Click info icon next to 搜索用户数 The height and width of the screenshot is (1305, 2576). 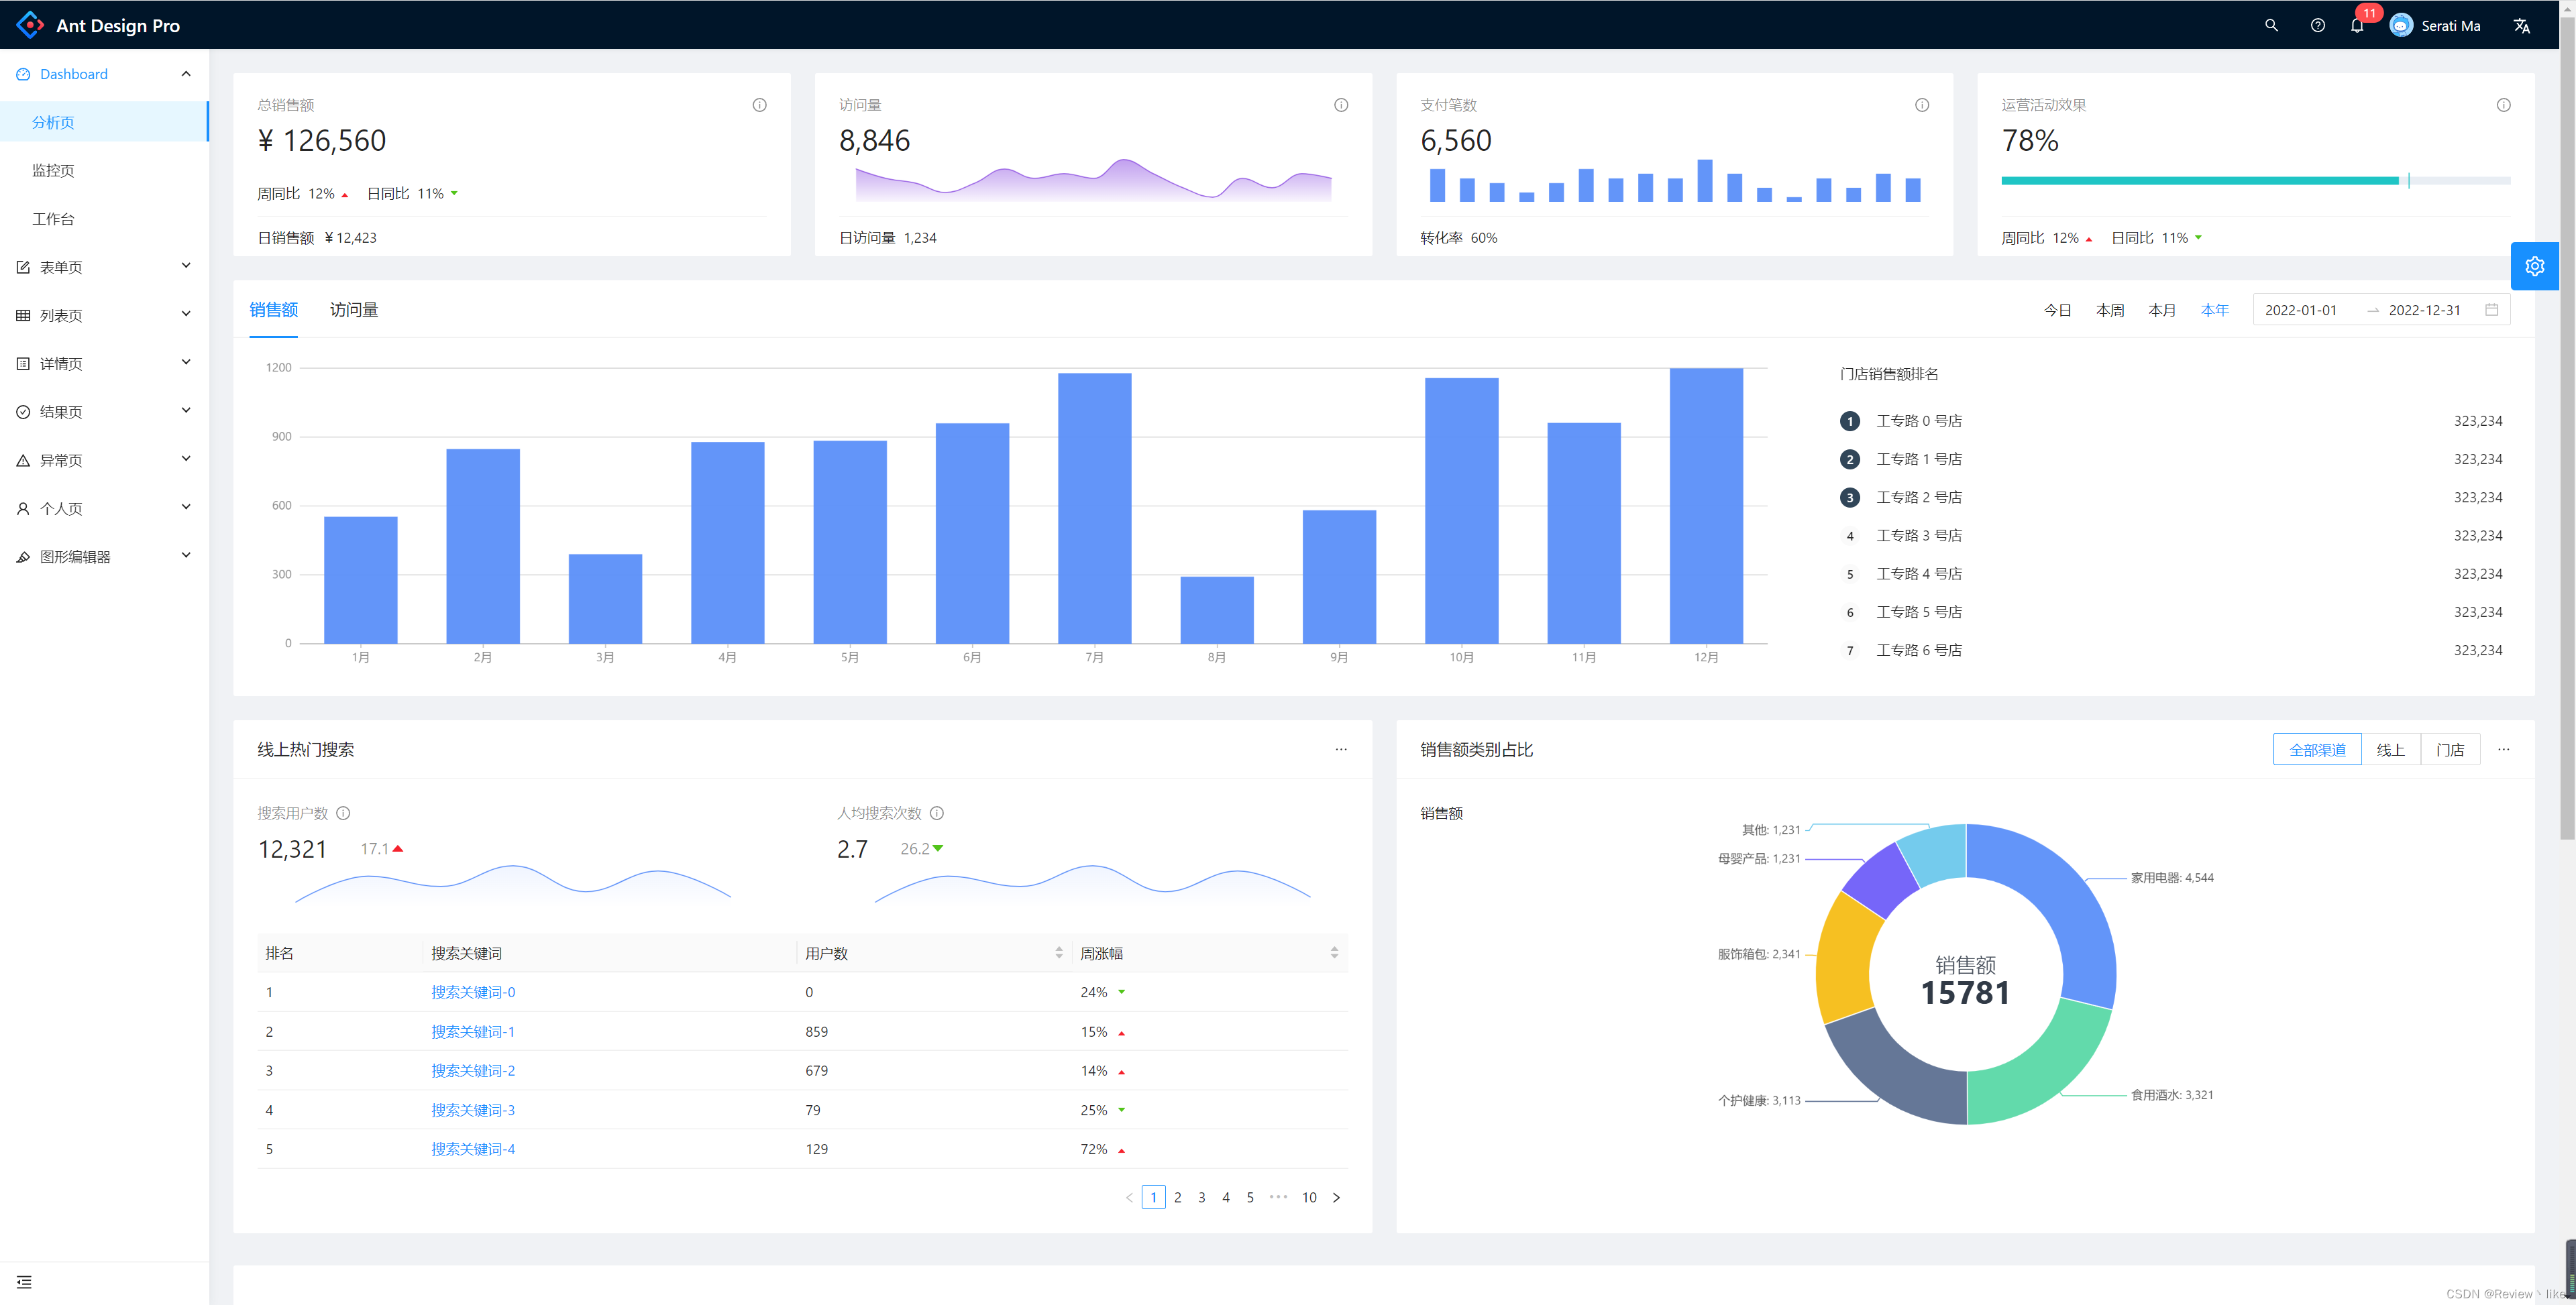click(x=343, y=813)
